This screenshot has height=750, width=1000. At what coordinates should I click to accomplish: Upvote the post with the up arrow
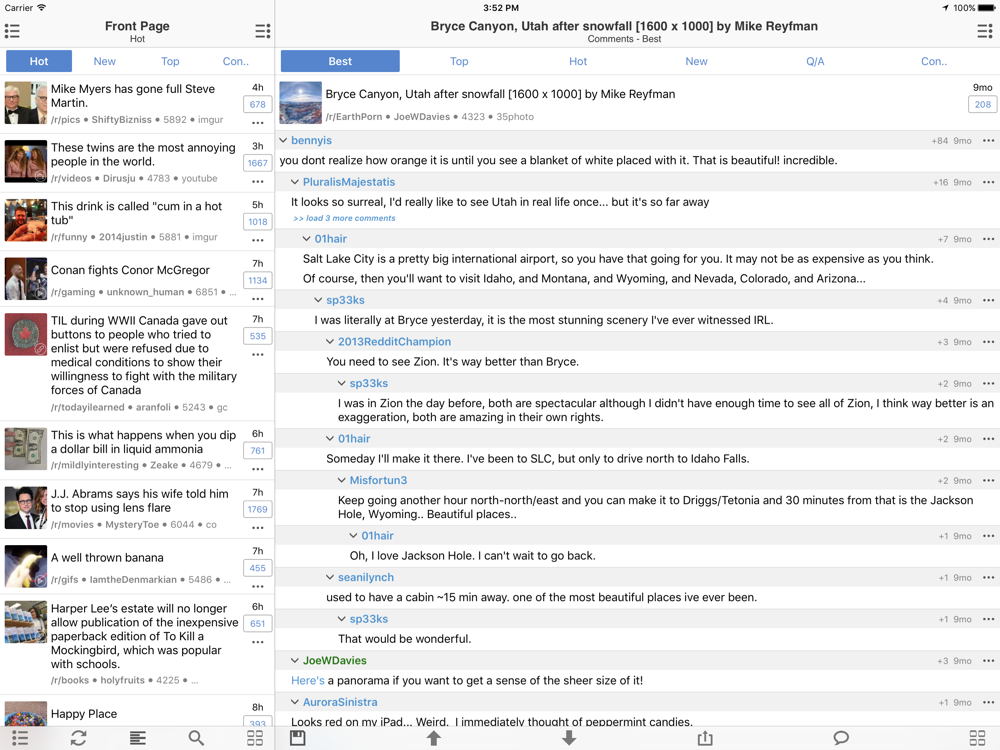(434, 738)
